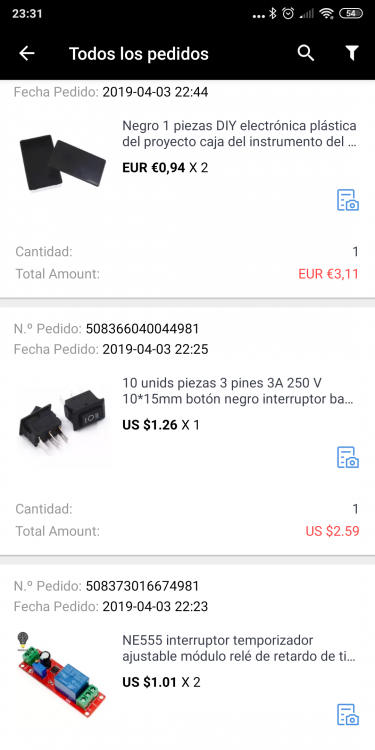Tap the 'Todos los pedidos' header title
The height and width of the screenshot is (750, 375).
(x=139, y=54)
